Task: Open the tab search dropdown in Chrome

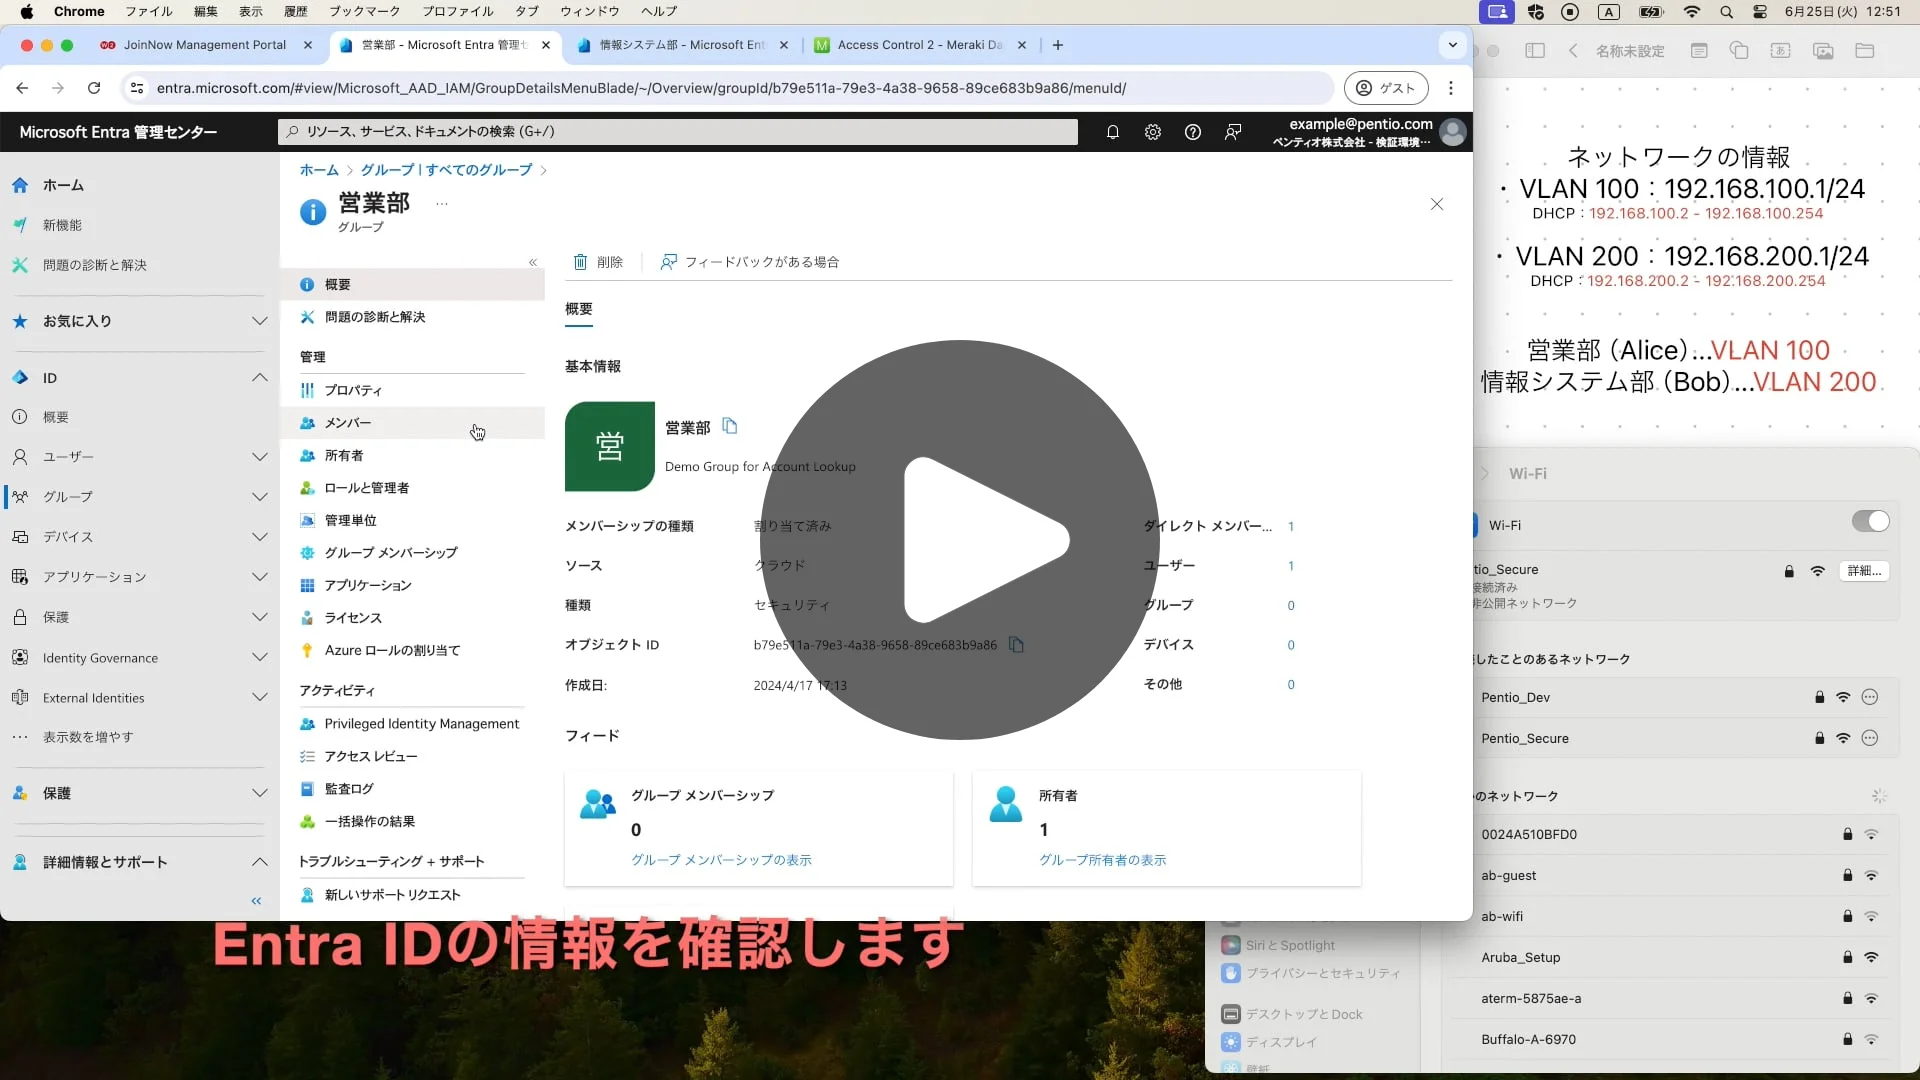Action: click(x=1453, y=45)
